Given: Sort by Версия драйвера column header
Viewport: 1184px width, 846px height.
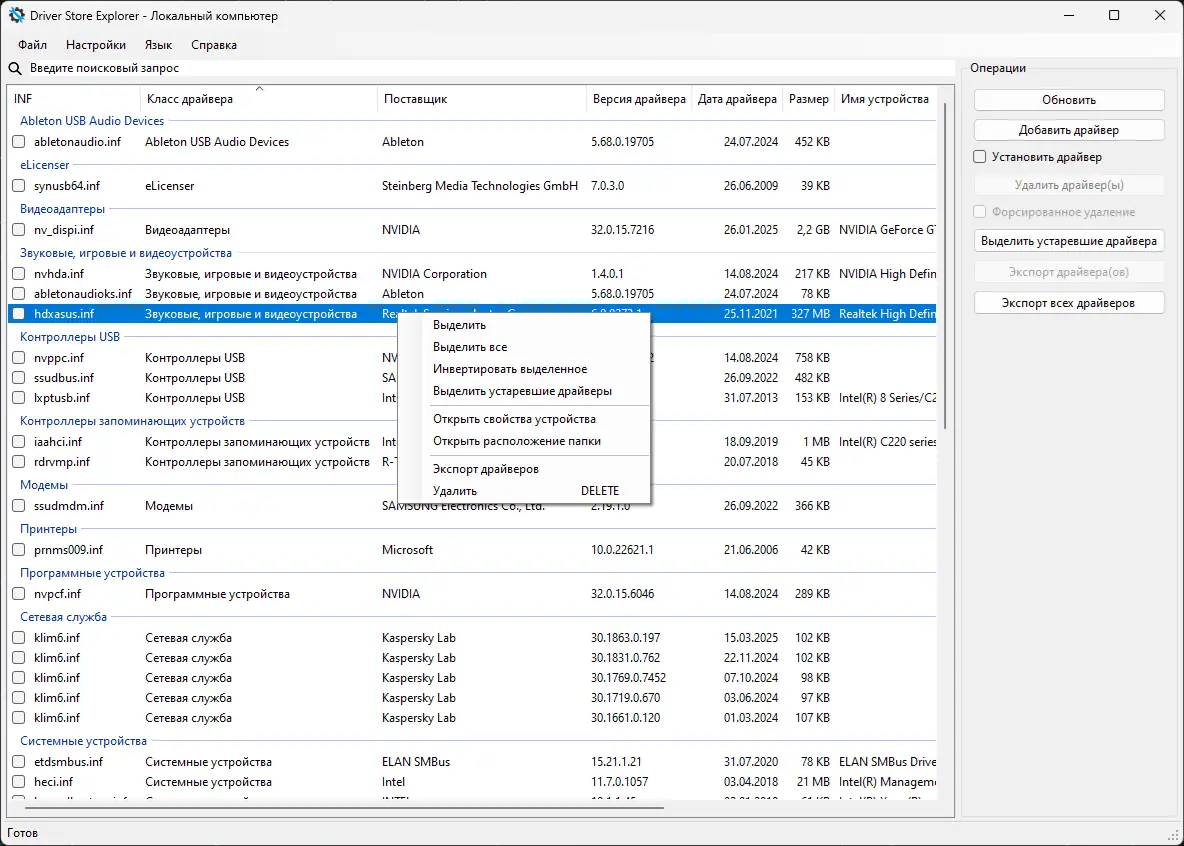Looking at the screenshot, I should [x=639, y=99].
